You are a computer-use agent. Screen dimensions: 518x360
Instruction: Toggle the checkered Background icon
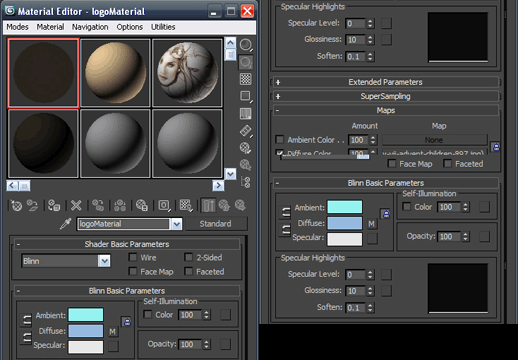click(246, 79)
